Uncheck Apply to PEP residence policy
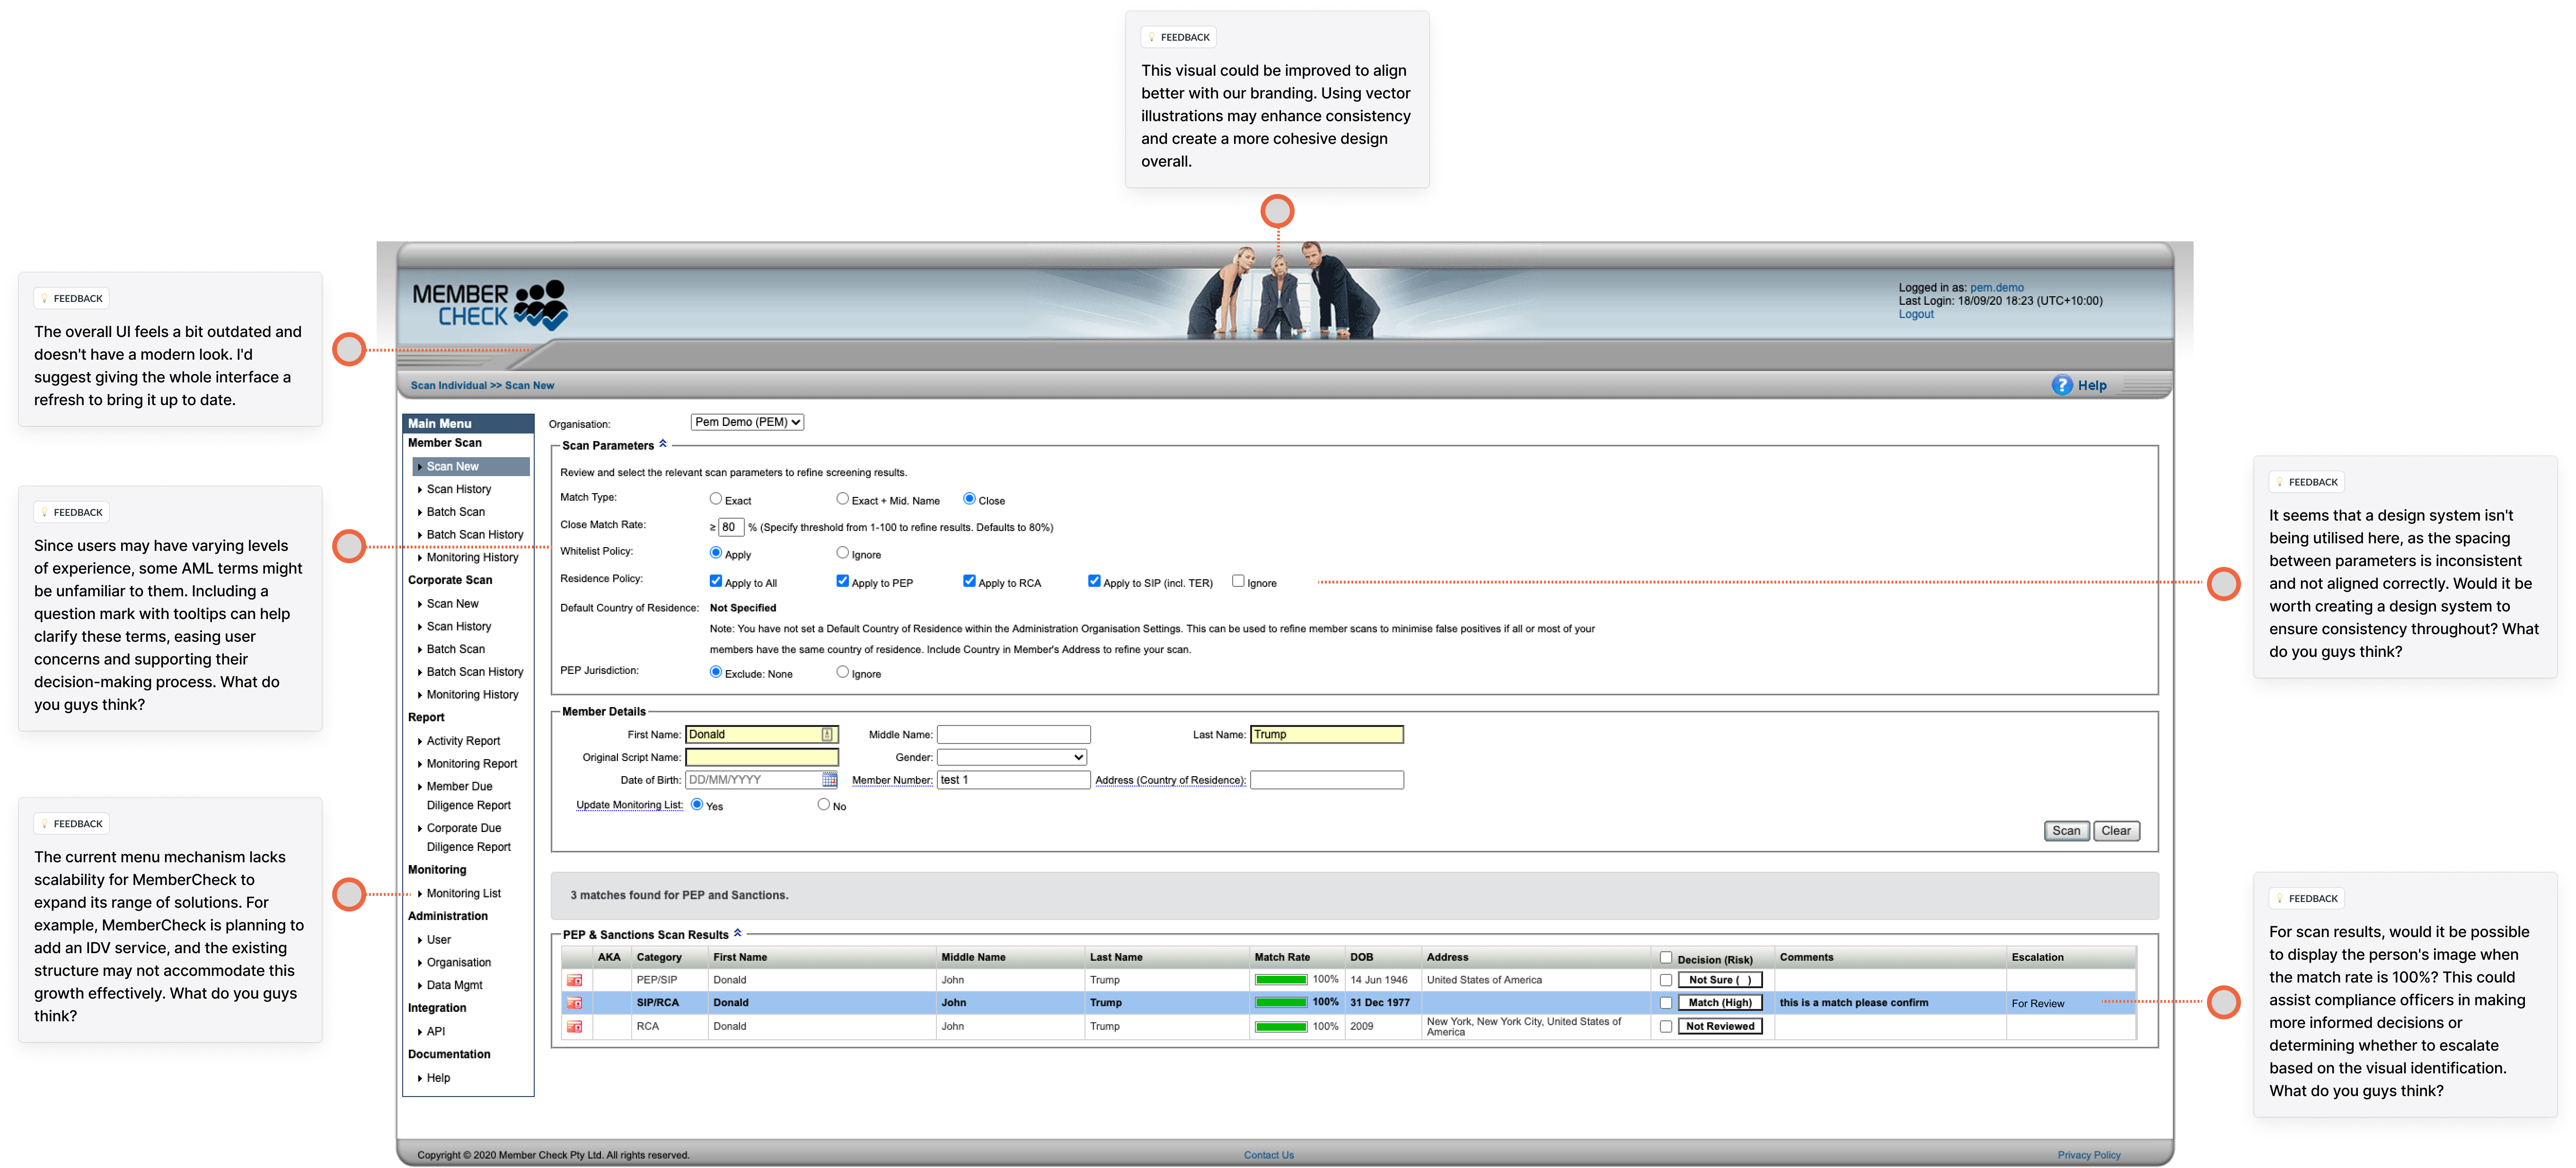The height and width of the screenshot is (1168, 2576). coord(843,581)
